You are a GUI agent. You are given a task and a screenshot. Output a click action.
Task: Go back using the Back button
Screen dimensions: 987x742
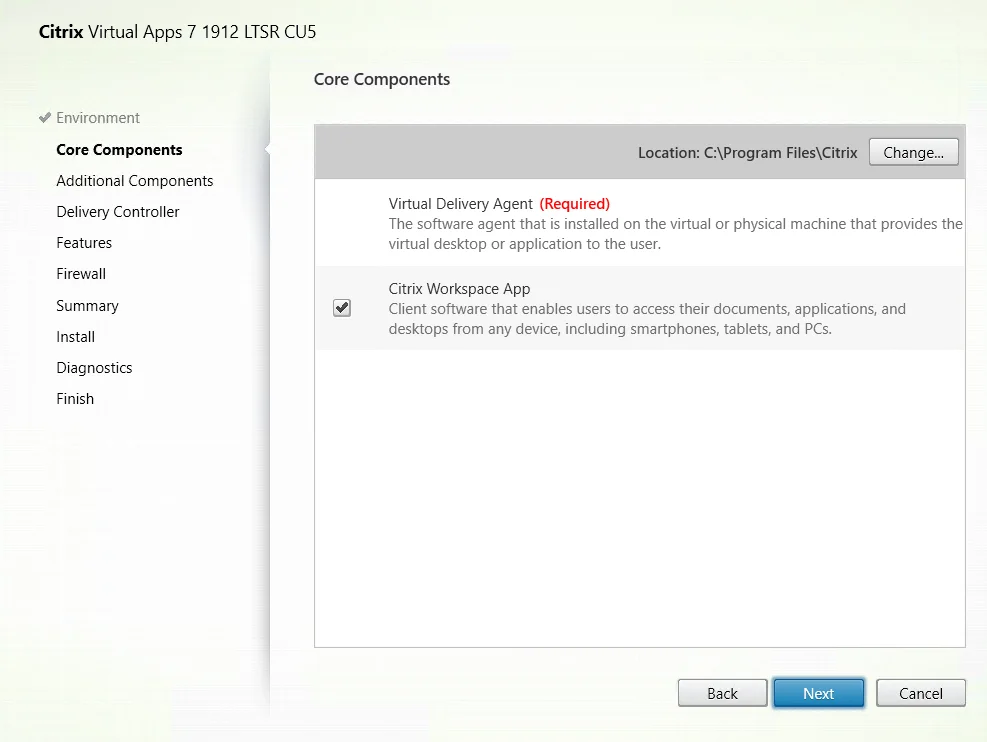[722, 693]
